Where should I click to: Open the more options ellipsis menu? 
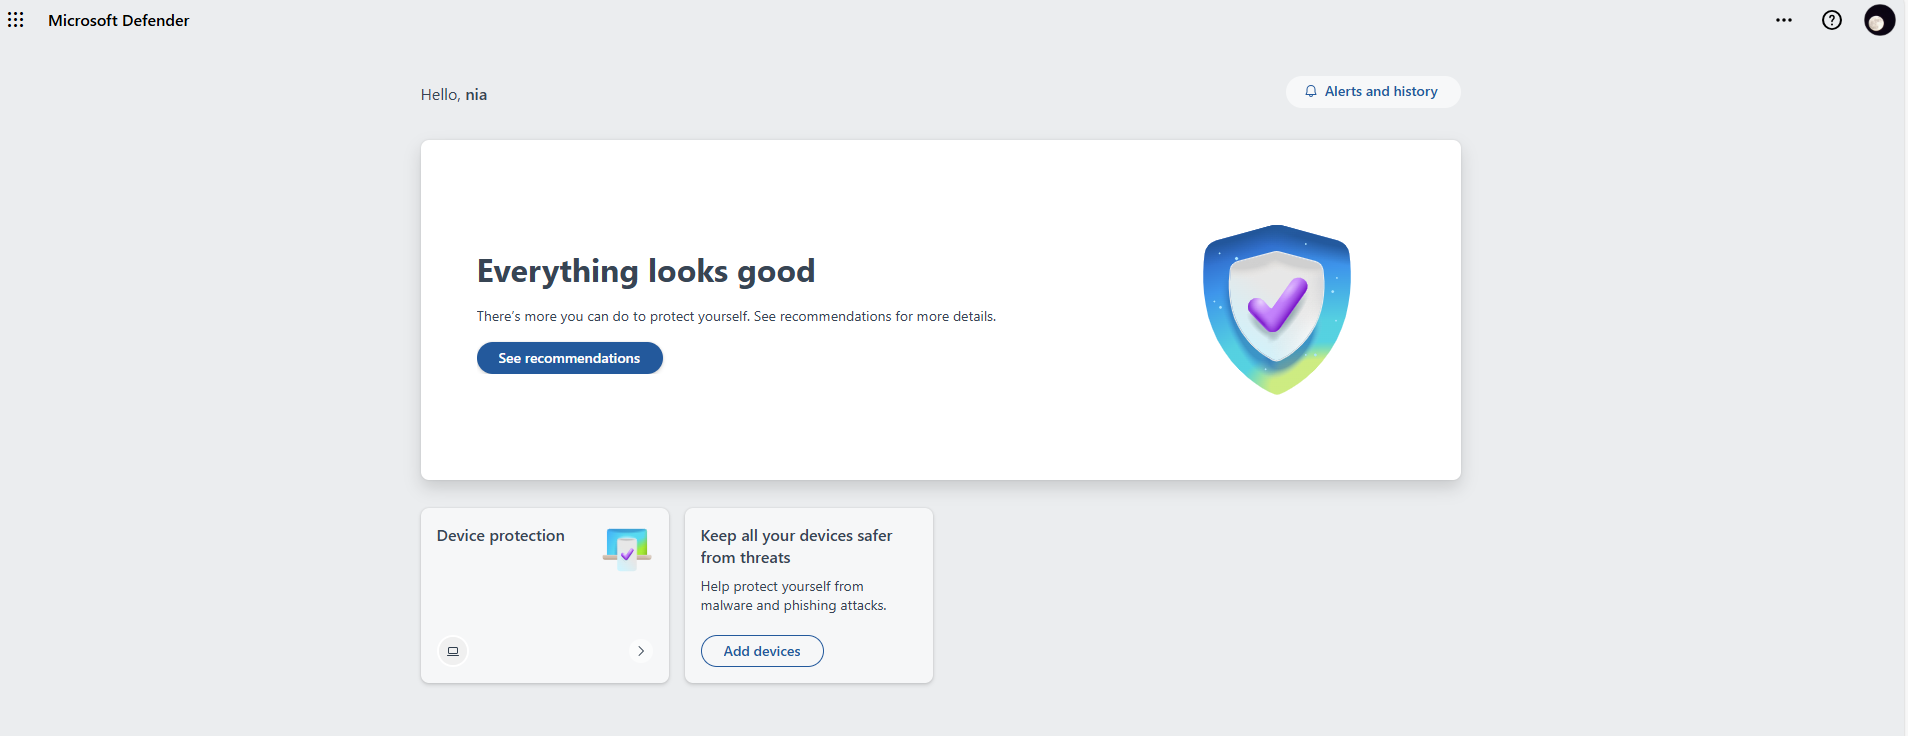click(1784, 20)
